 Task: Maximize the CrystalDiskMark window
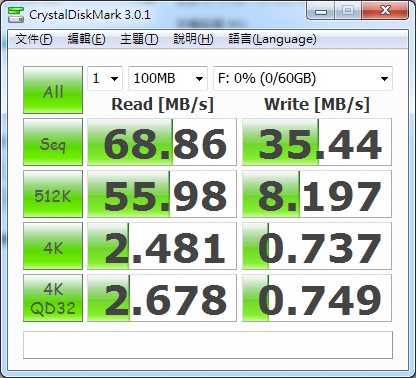(348, 11)
